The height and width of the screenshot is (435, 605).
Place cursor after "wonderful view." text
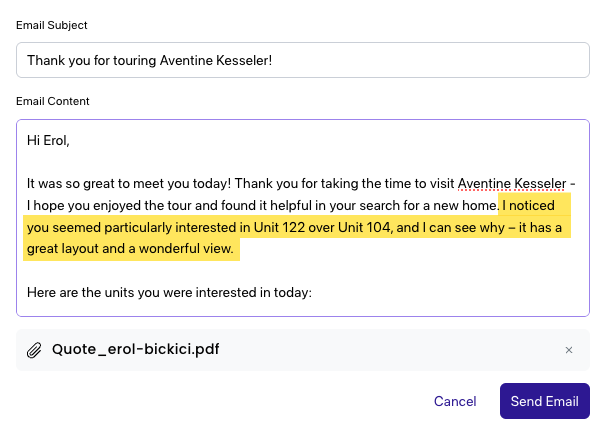234,249
